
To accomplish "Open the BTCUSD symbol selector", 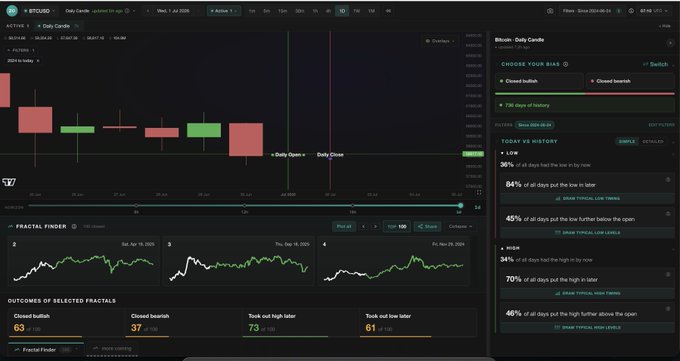I will pyautogui.click(x=39, y=11).
